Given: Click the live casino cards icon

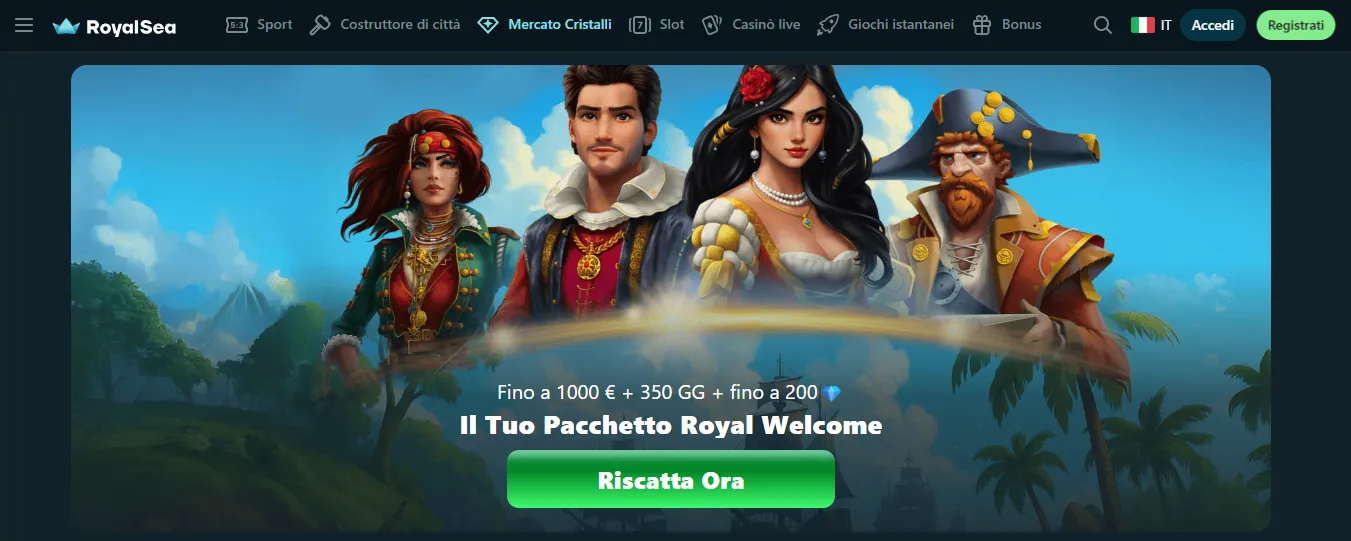Looking at the screenshot, I should tap(712, 25).
